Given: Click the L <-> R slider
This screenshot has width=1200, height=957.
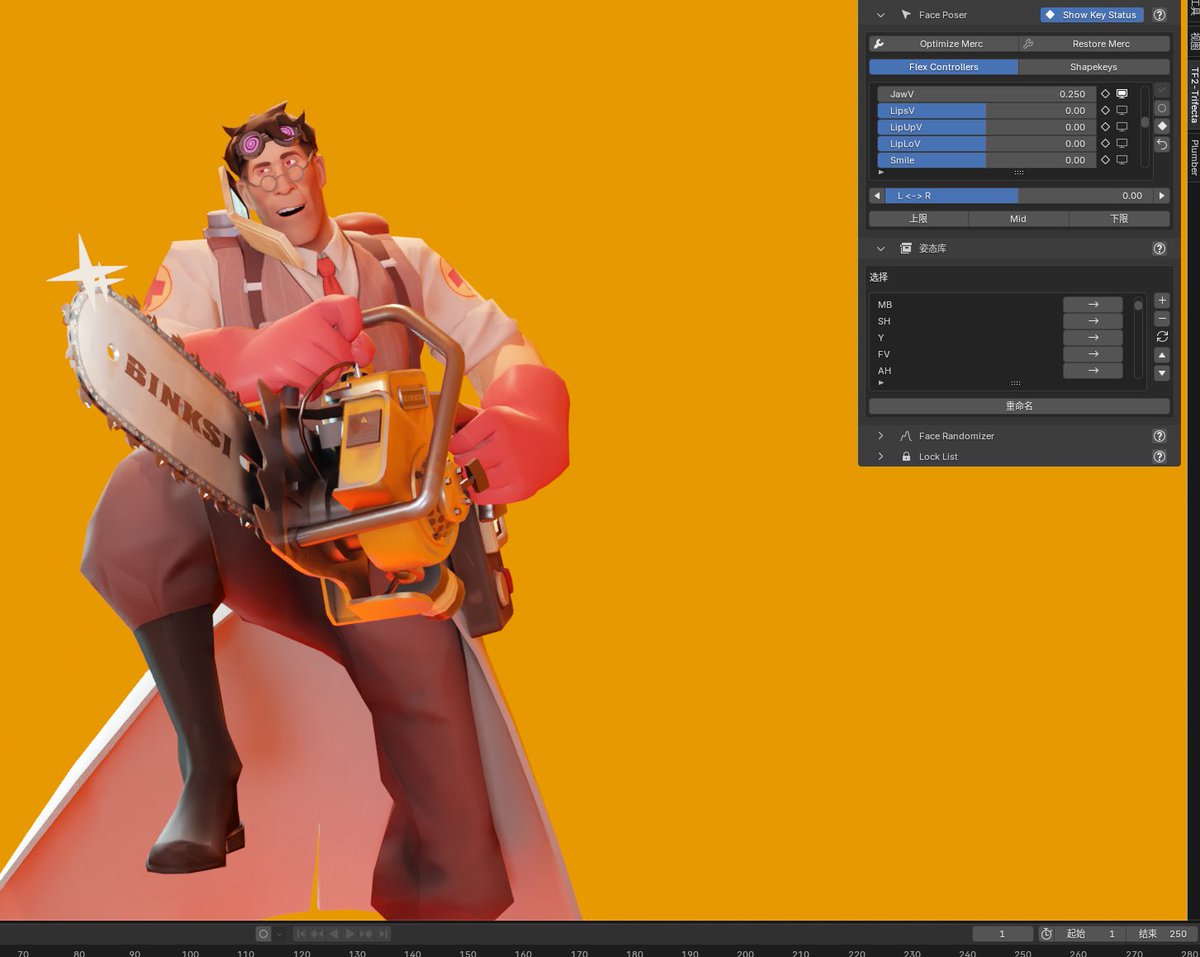Looking at the screenshot, I should point(1019,196).
